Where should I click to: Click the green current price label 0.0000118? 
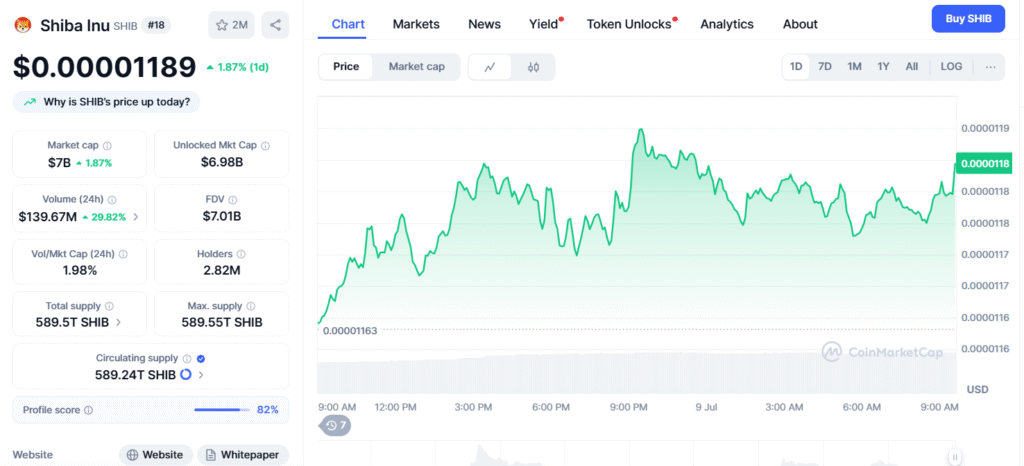983,163
